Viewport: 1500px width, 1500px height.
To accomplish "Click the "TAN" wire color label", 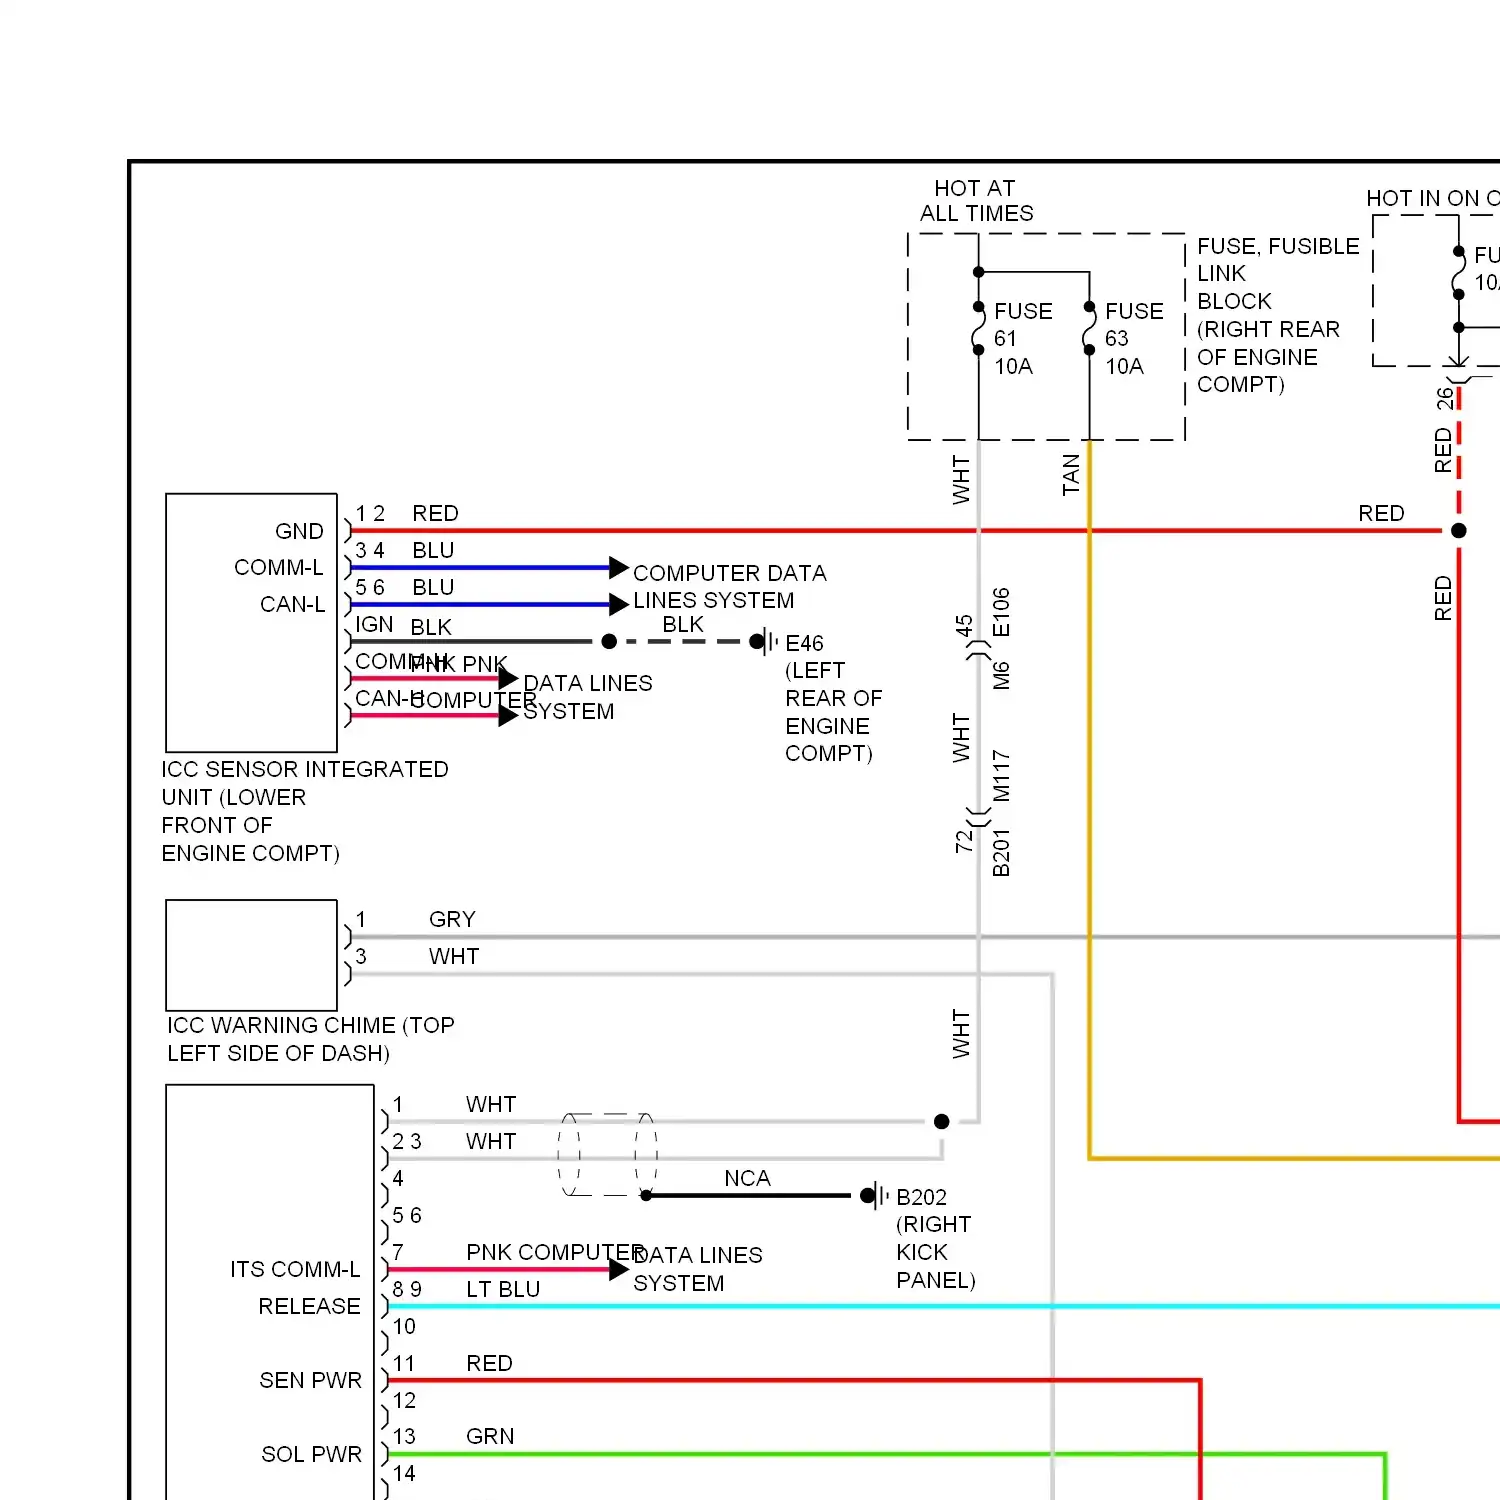I will [x=1071, y=475].
